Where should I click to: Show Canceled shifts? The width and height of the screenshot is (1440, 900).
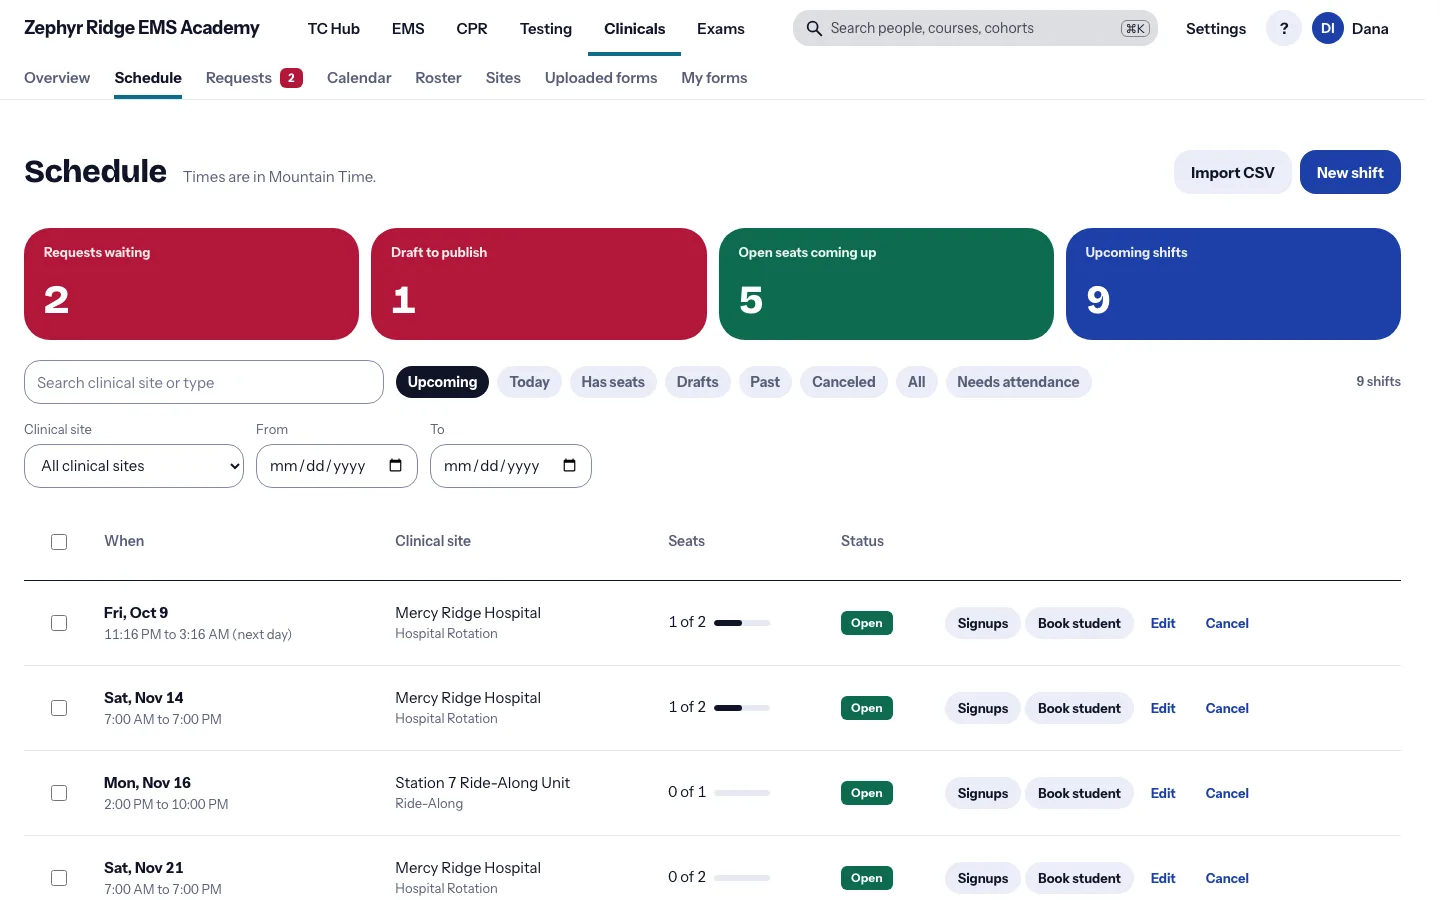(843, 382)
